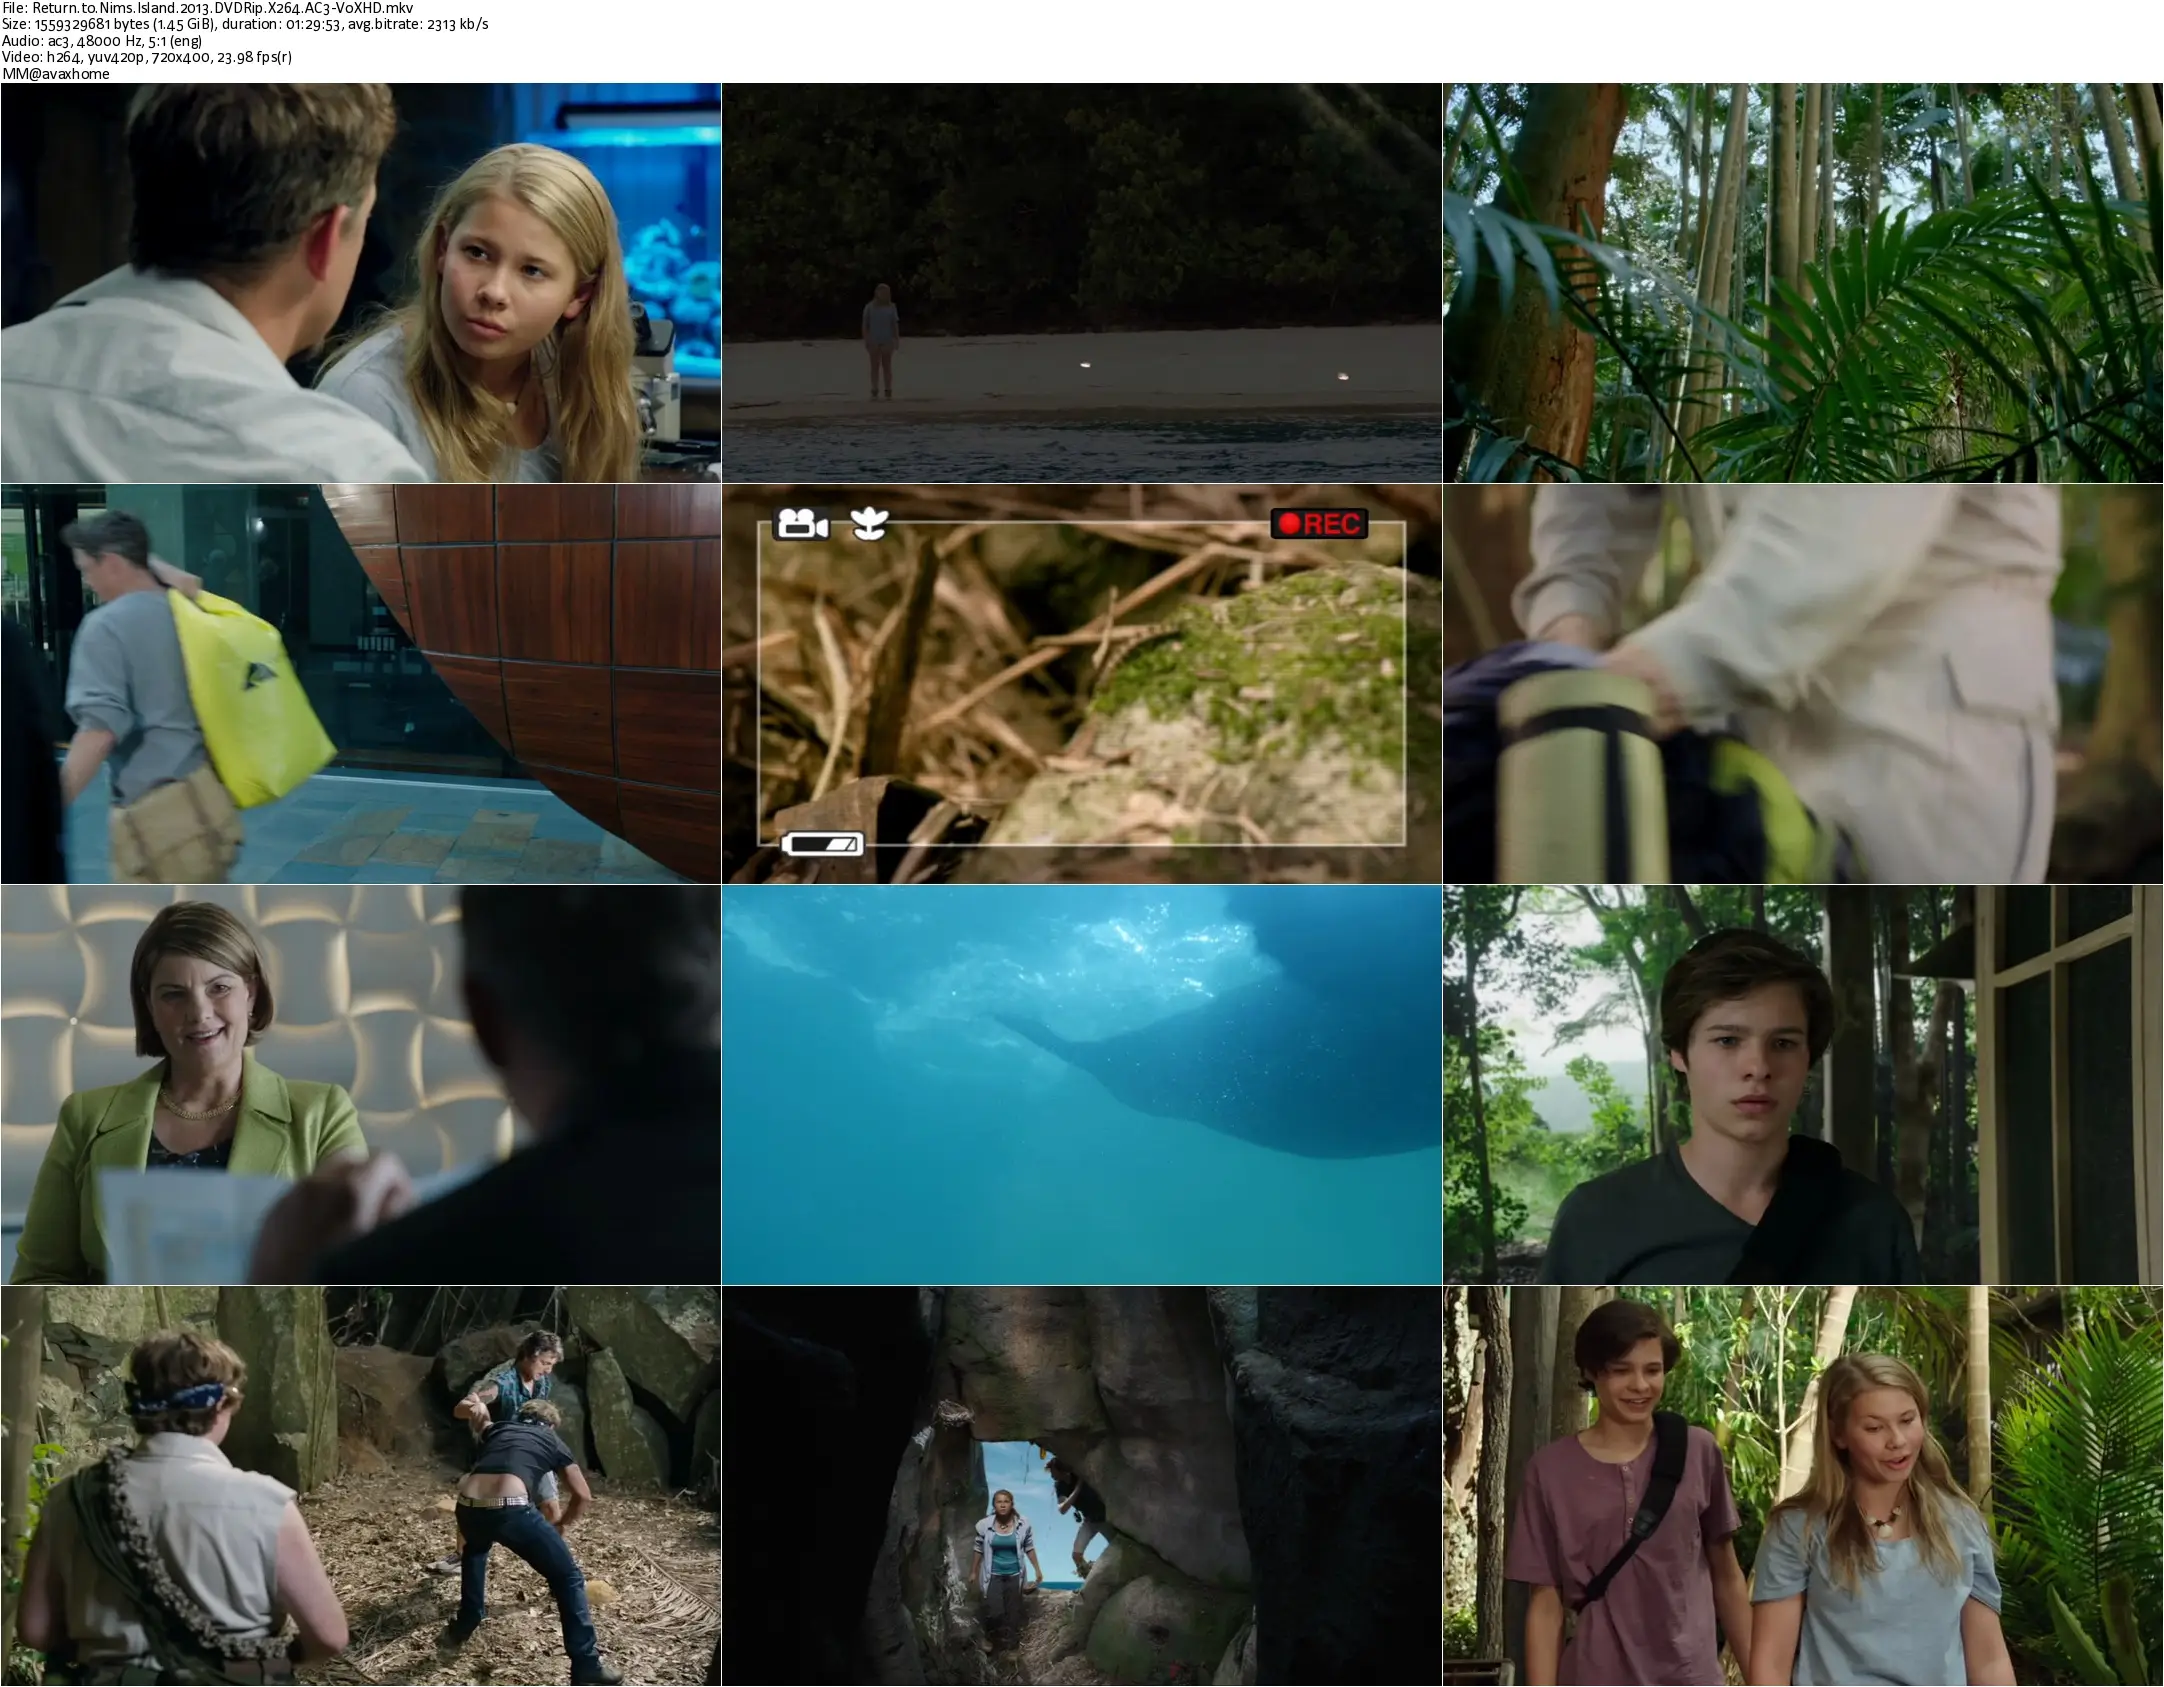This screenshot has height=1687, width=2164.
Task: Click the macro flower icon in viewfinder
Action: 869,523
